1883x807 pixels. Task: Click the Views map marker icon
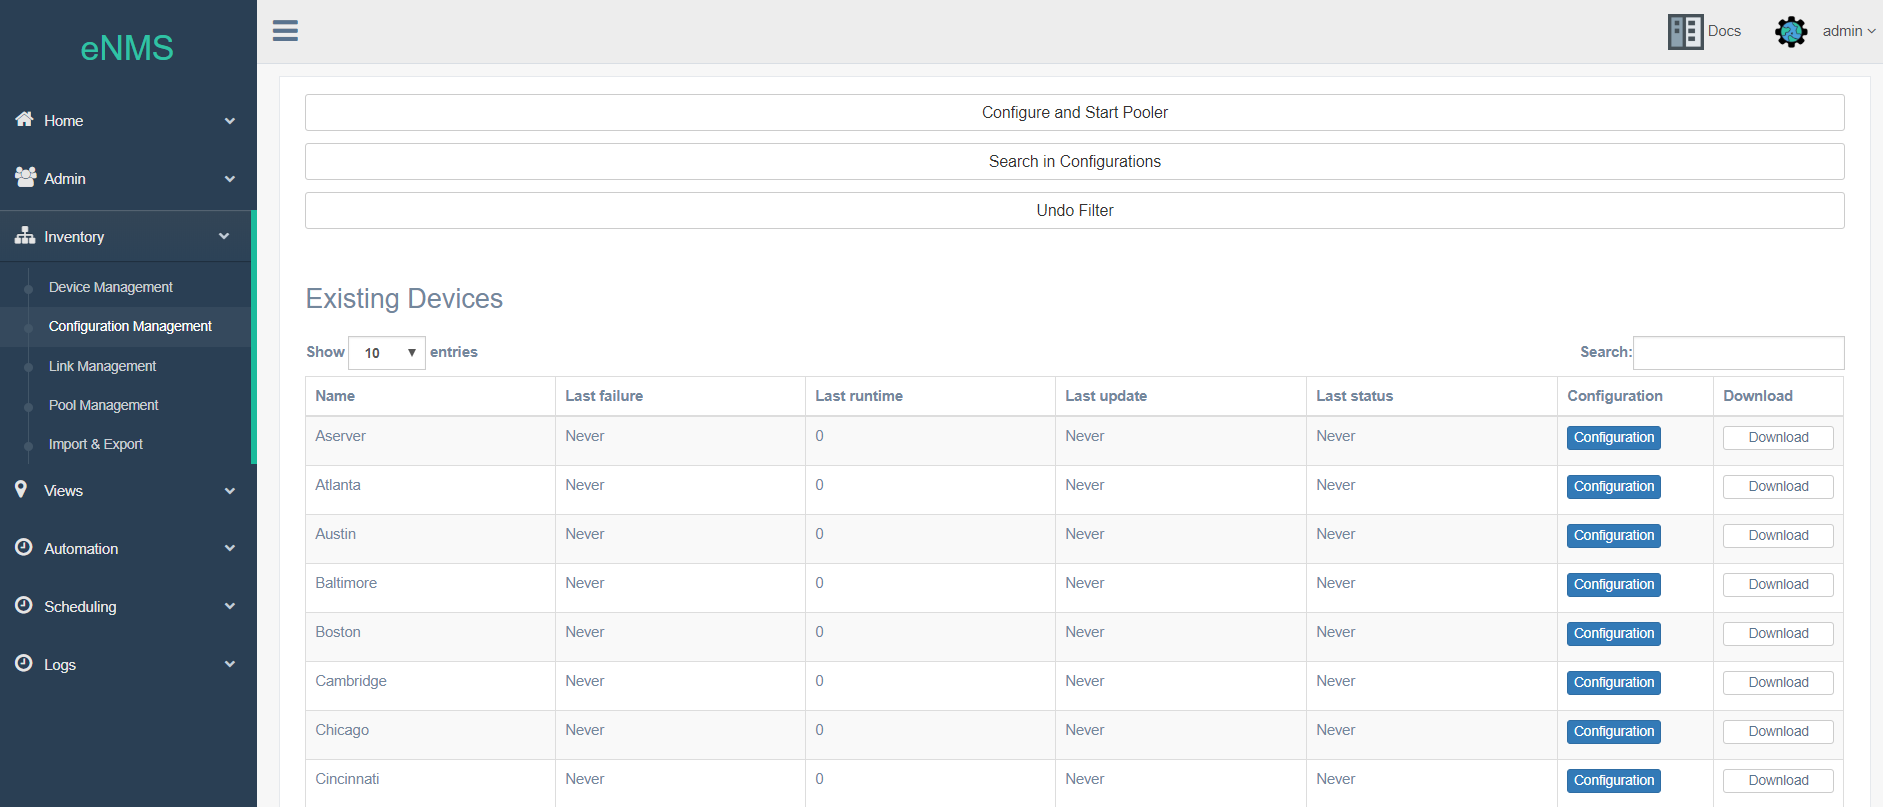tap(21, 489)
